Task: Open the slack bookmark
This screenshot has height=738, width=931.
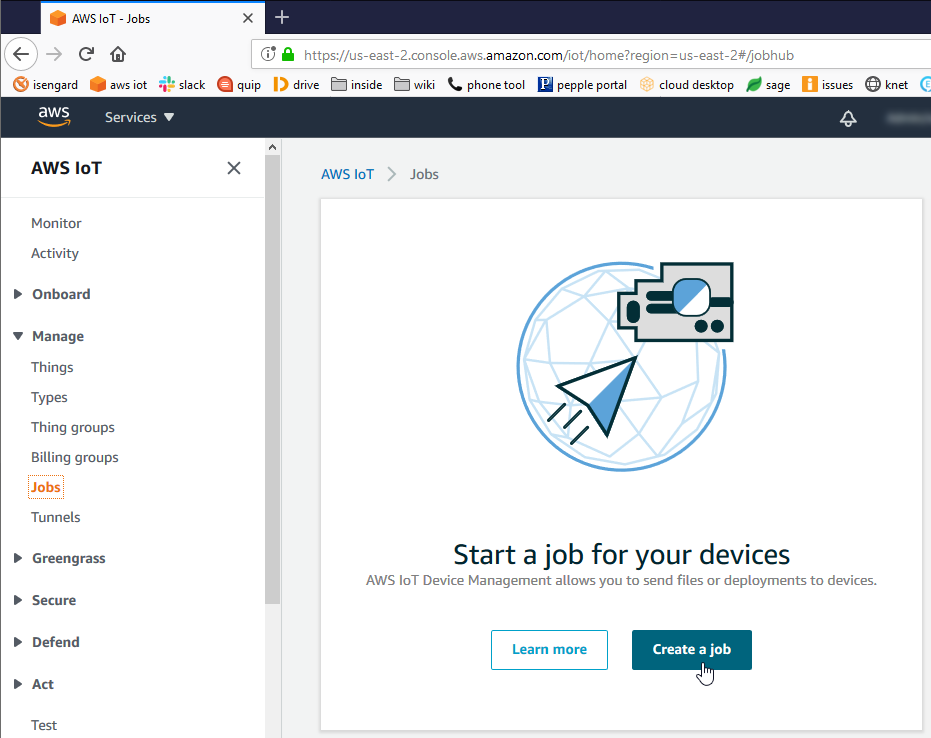Action: 182,85
